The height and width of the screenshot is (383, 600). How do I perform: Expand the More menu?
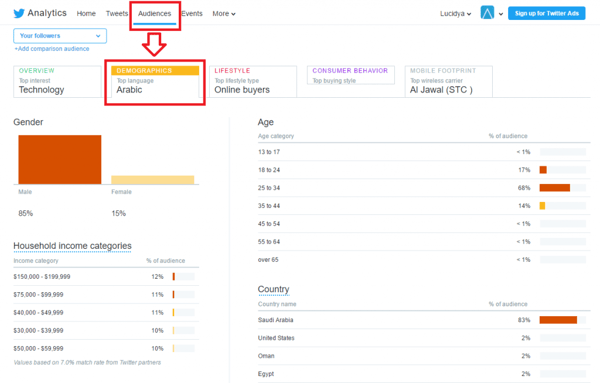224,14
